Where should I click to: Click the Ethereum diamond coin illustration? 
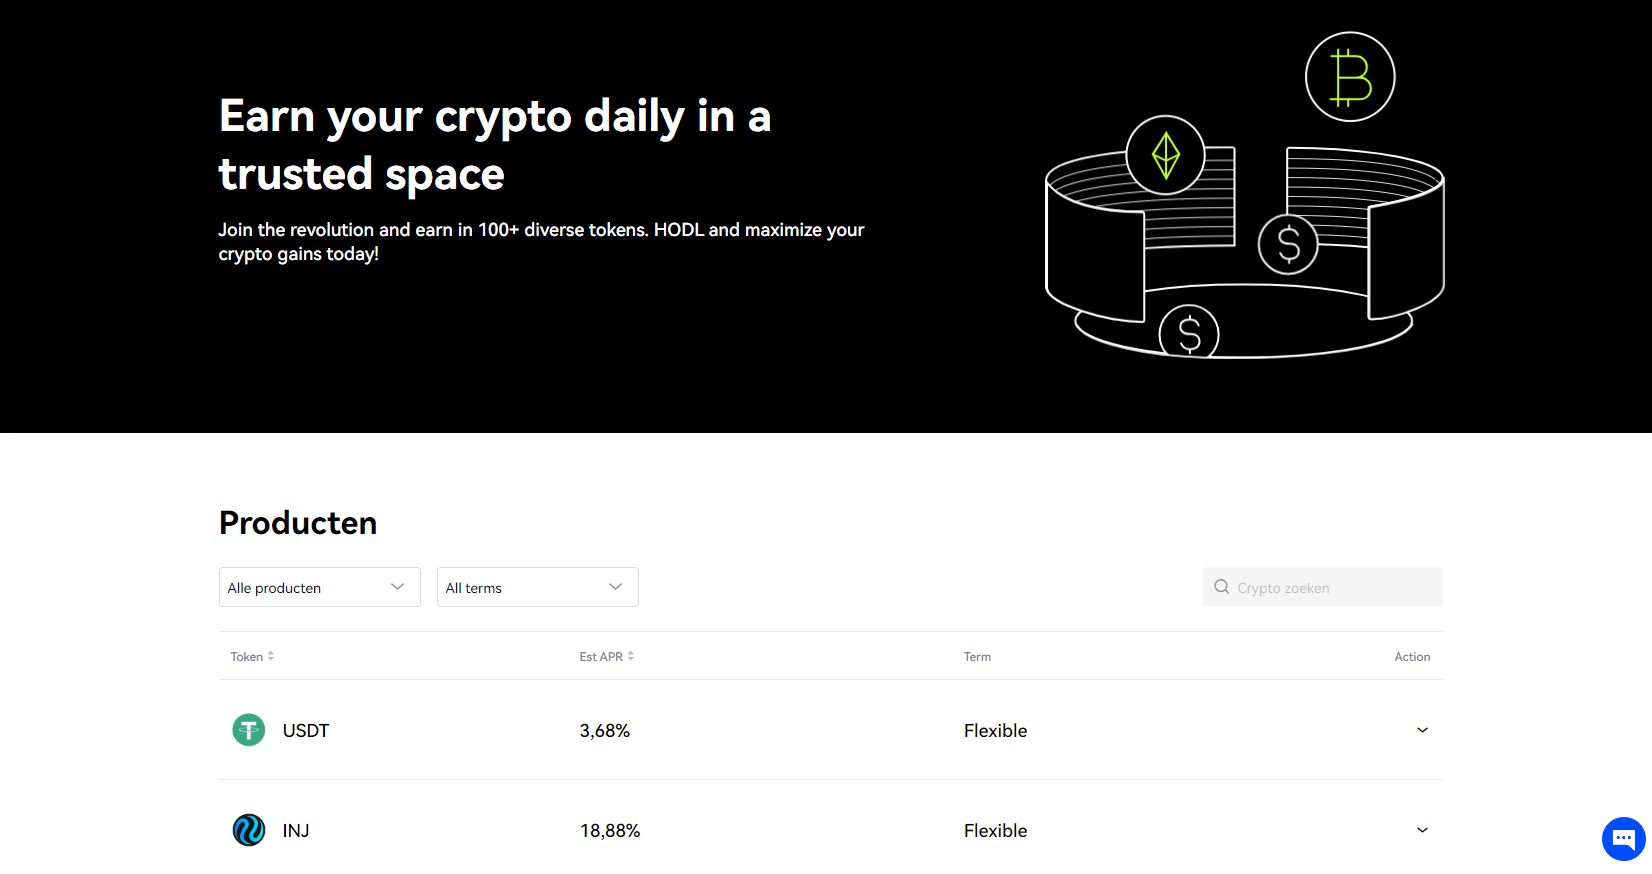coord(1166,155)
